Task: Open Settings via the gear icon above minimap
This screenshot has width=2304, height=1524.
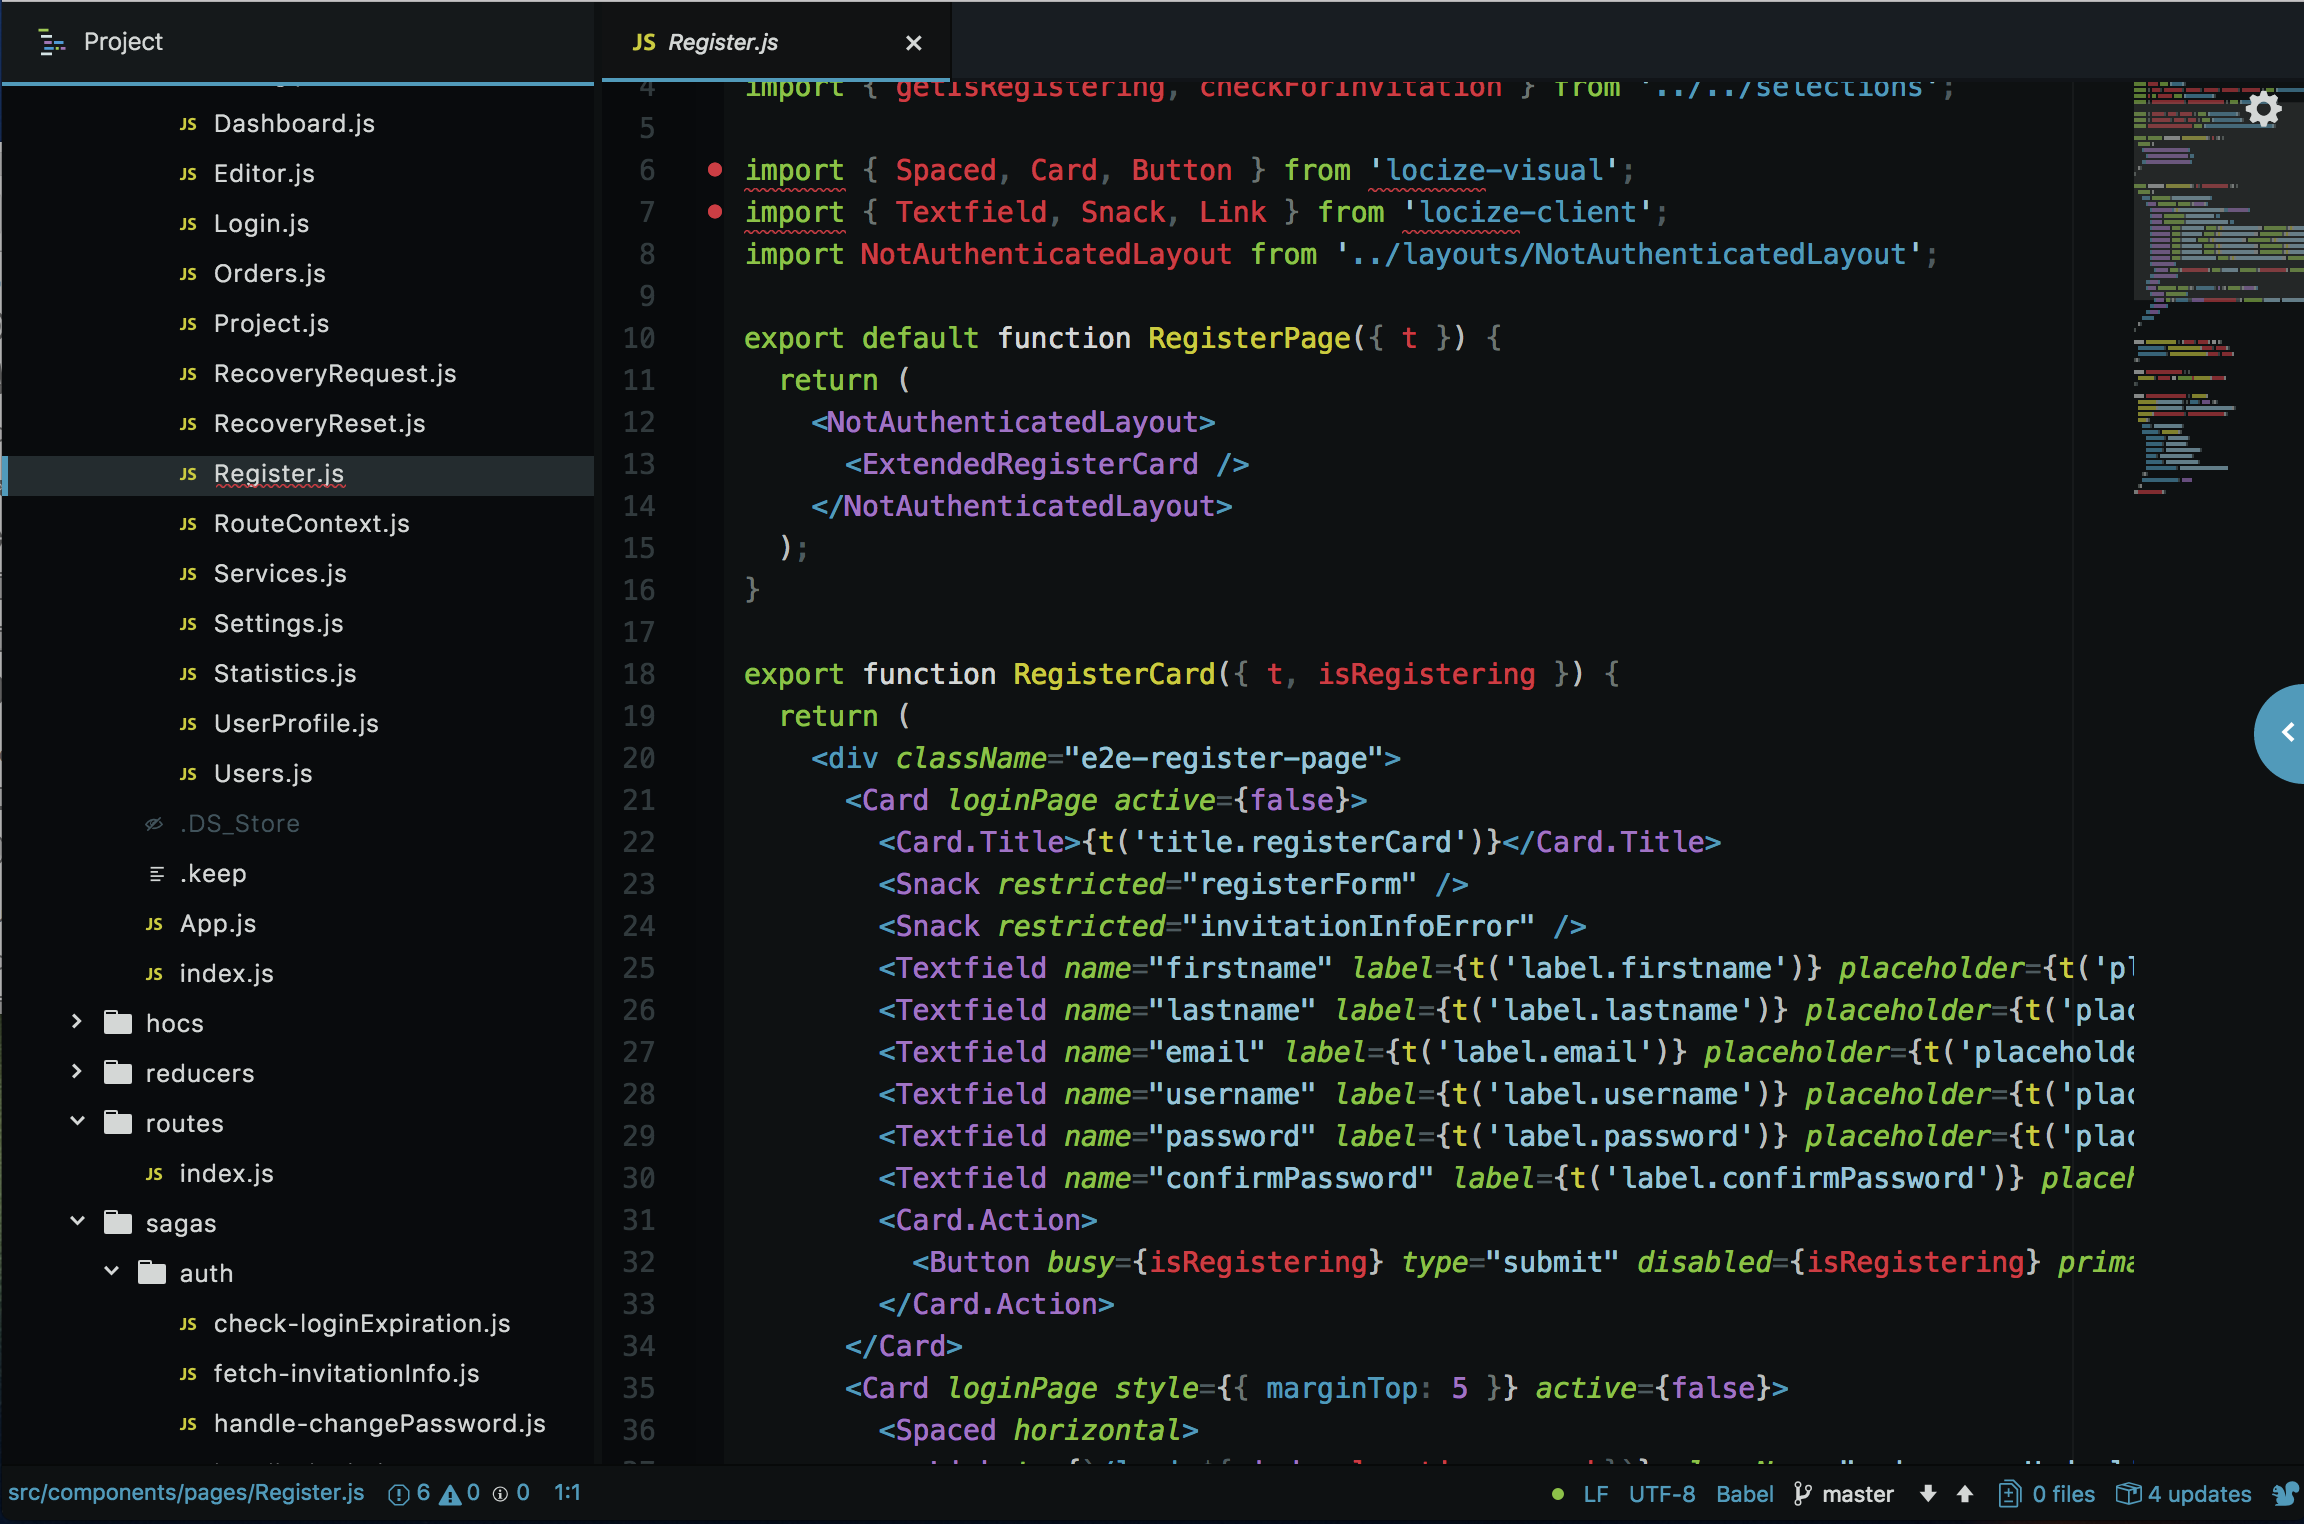Action: tap(2262, 108)
